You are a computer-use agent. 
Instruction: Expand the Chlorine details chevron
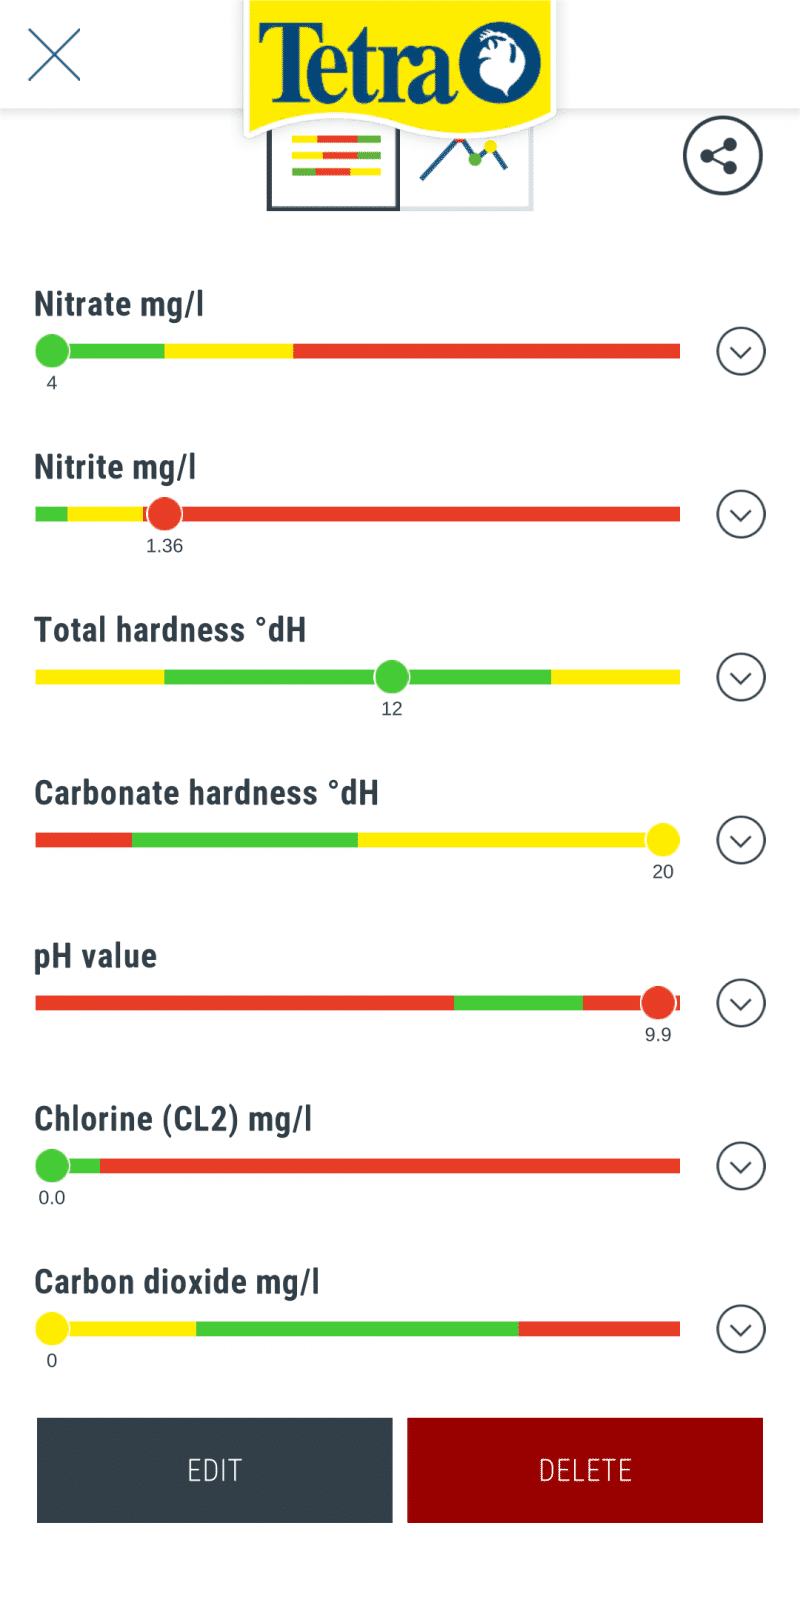coord(741,1166)
